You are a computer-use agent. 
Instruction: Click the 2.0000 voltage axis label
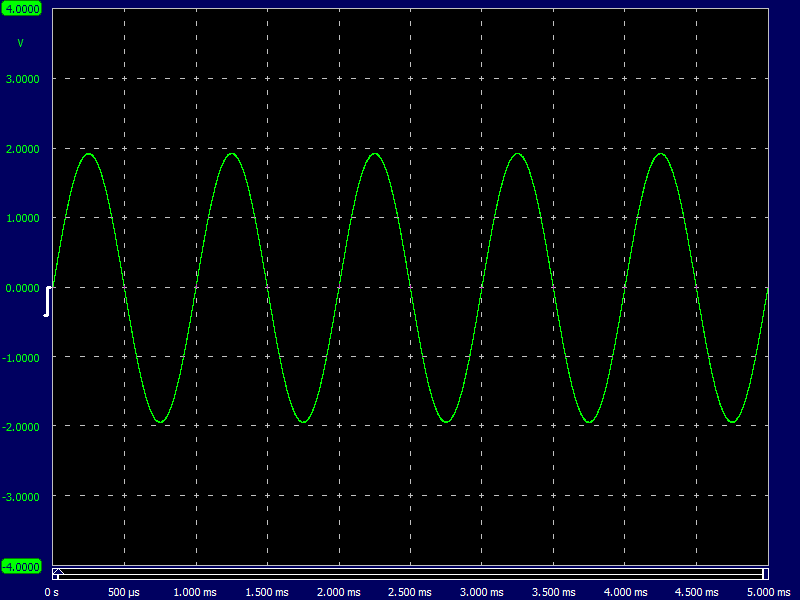coord(22,149)
